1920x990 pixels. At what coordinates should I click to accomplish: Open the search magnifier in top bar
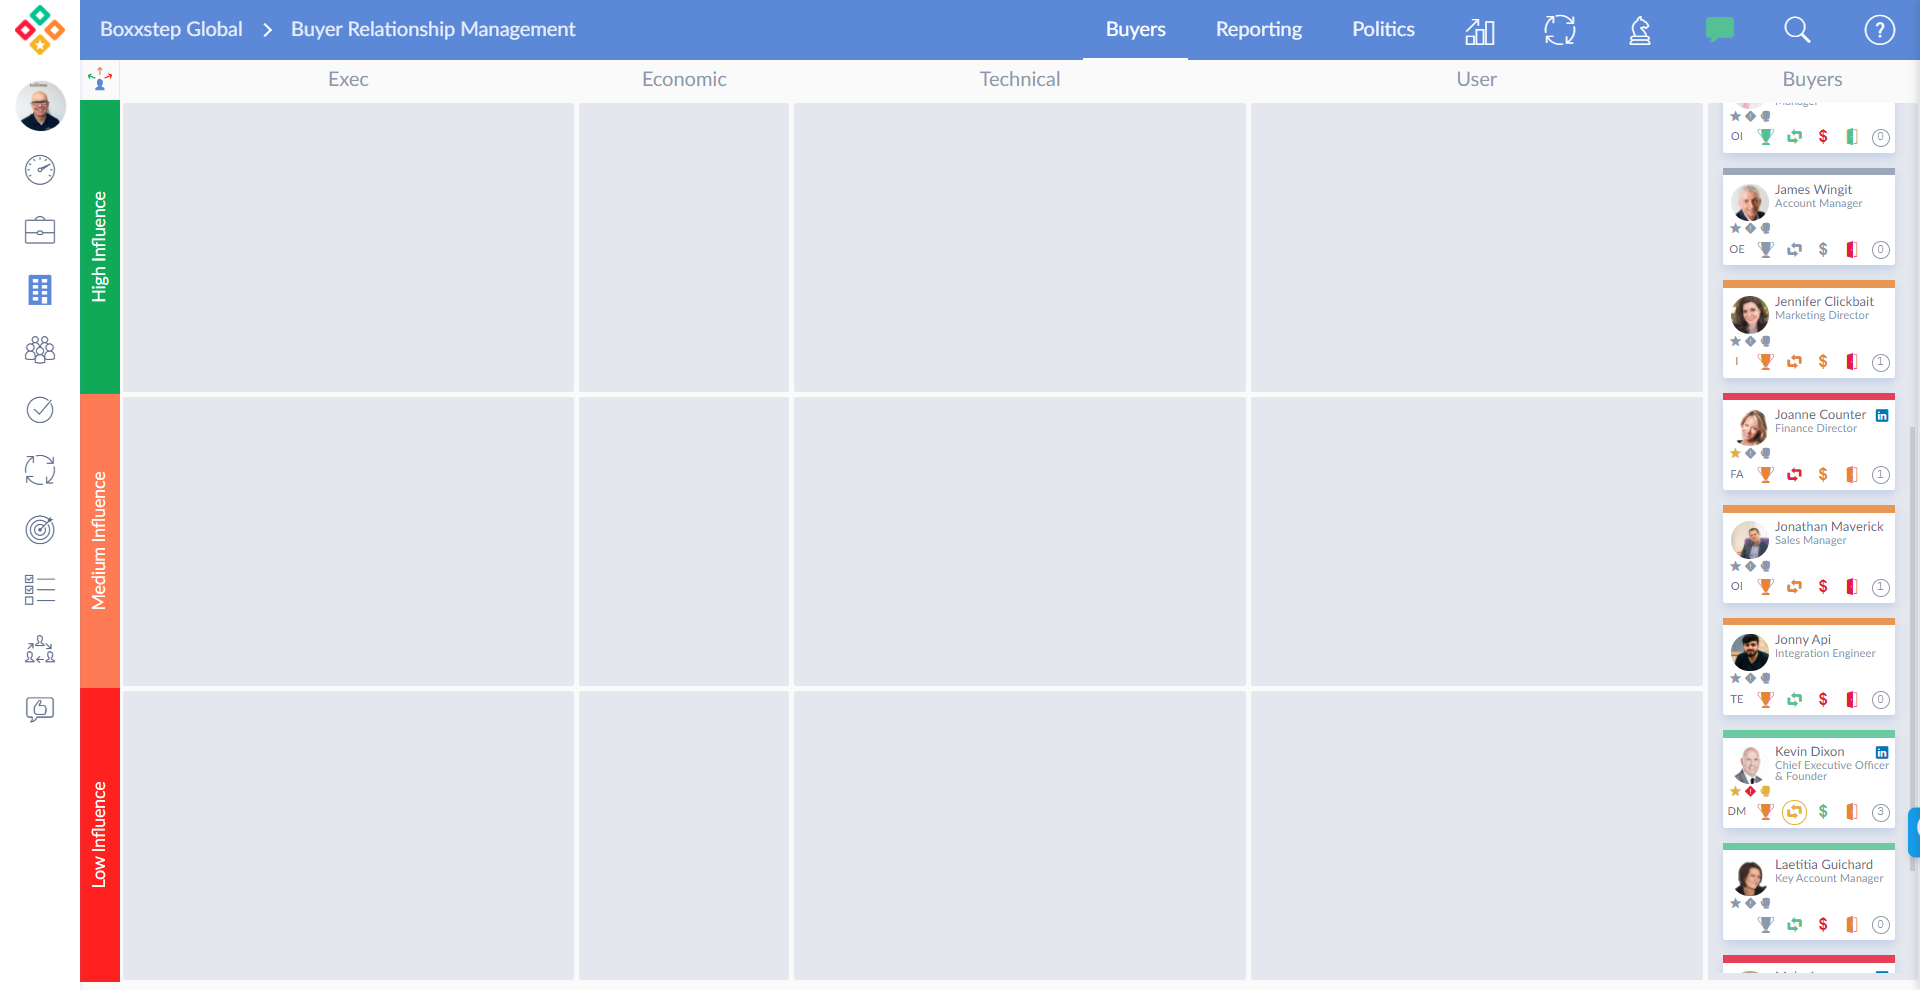pos(1797,30)
